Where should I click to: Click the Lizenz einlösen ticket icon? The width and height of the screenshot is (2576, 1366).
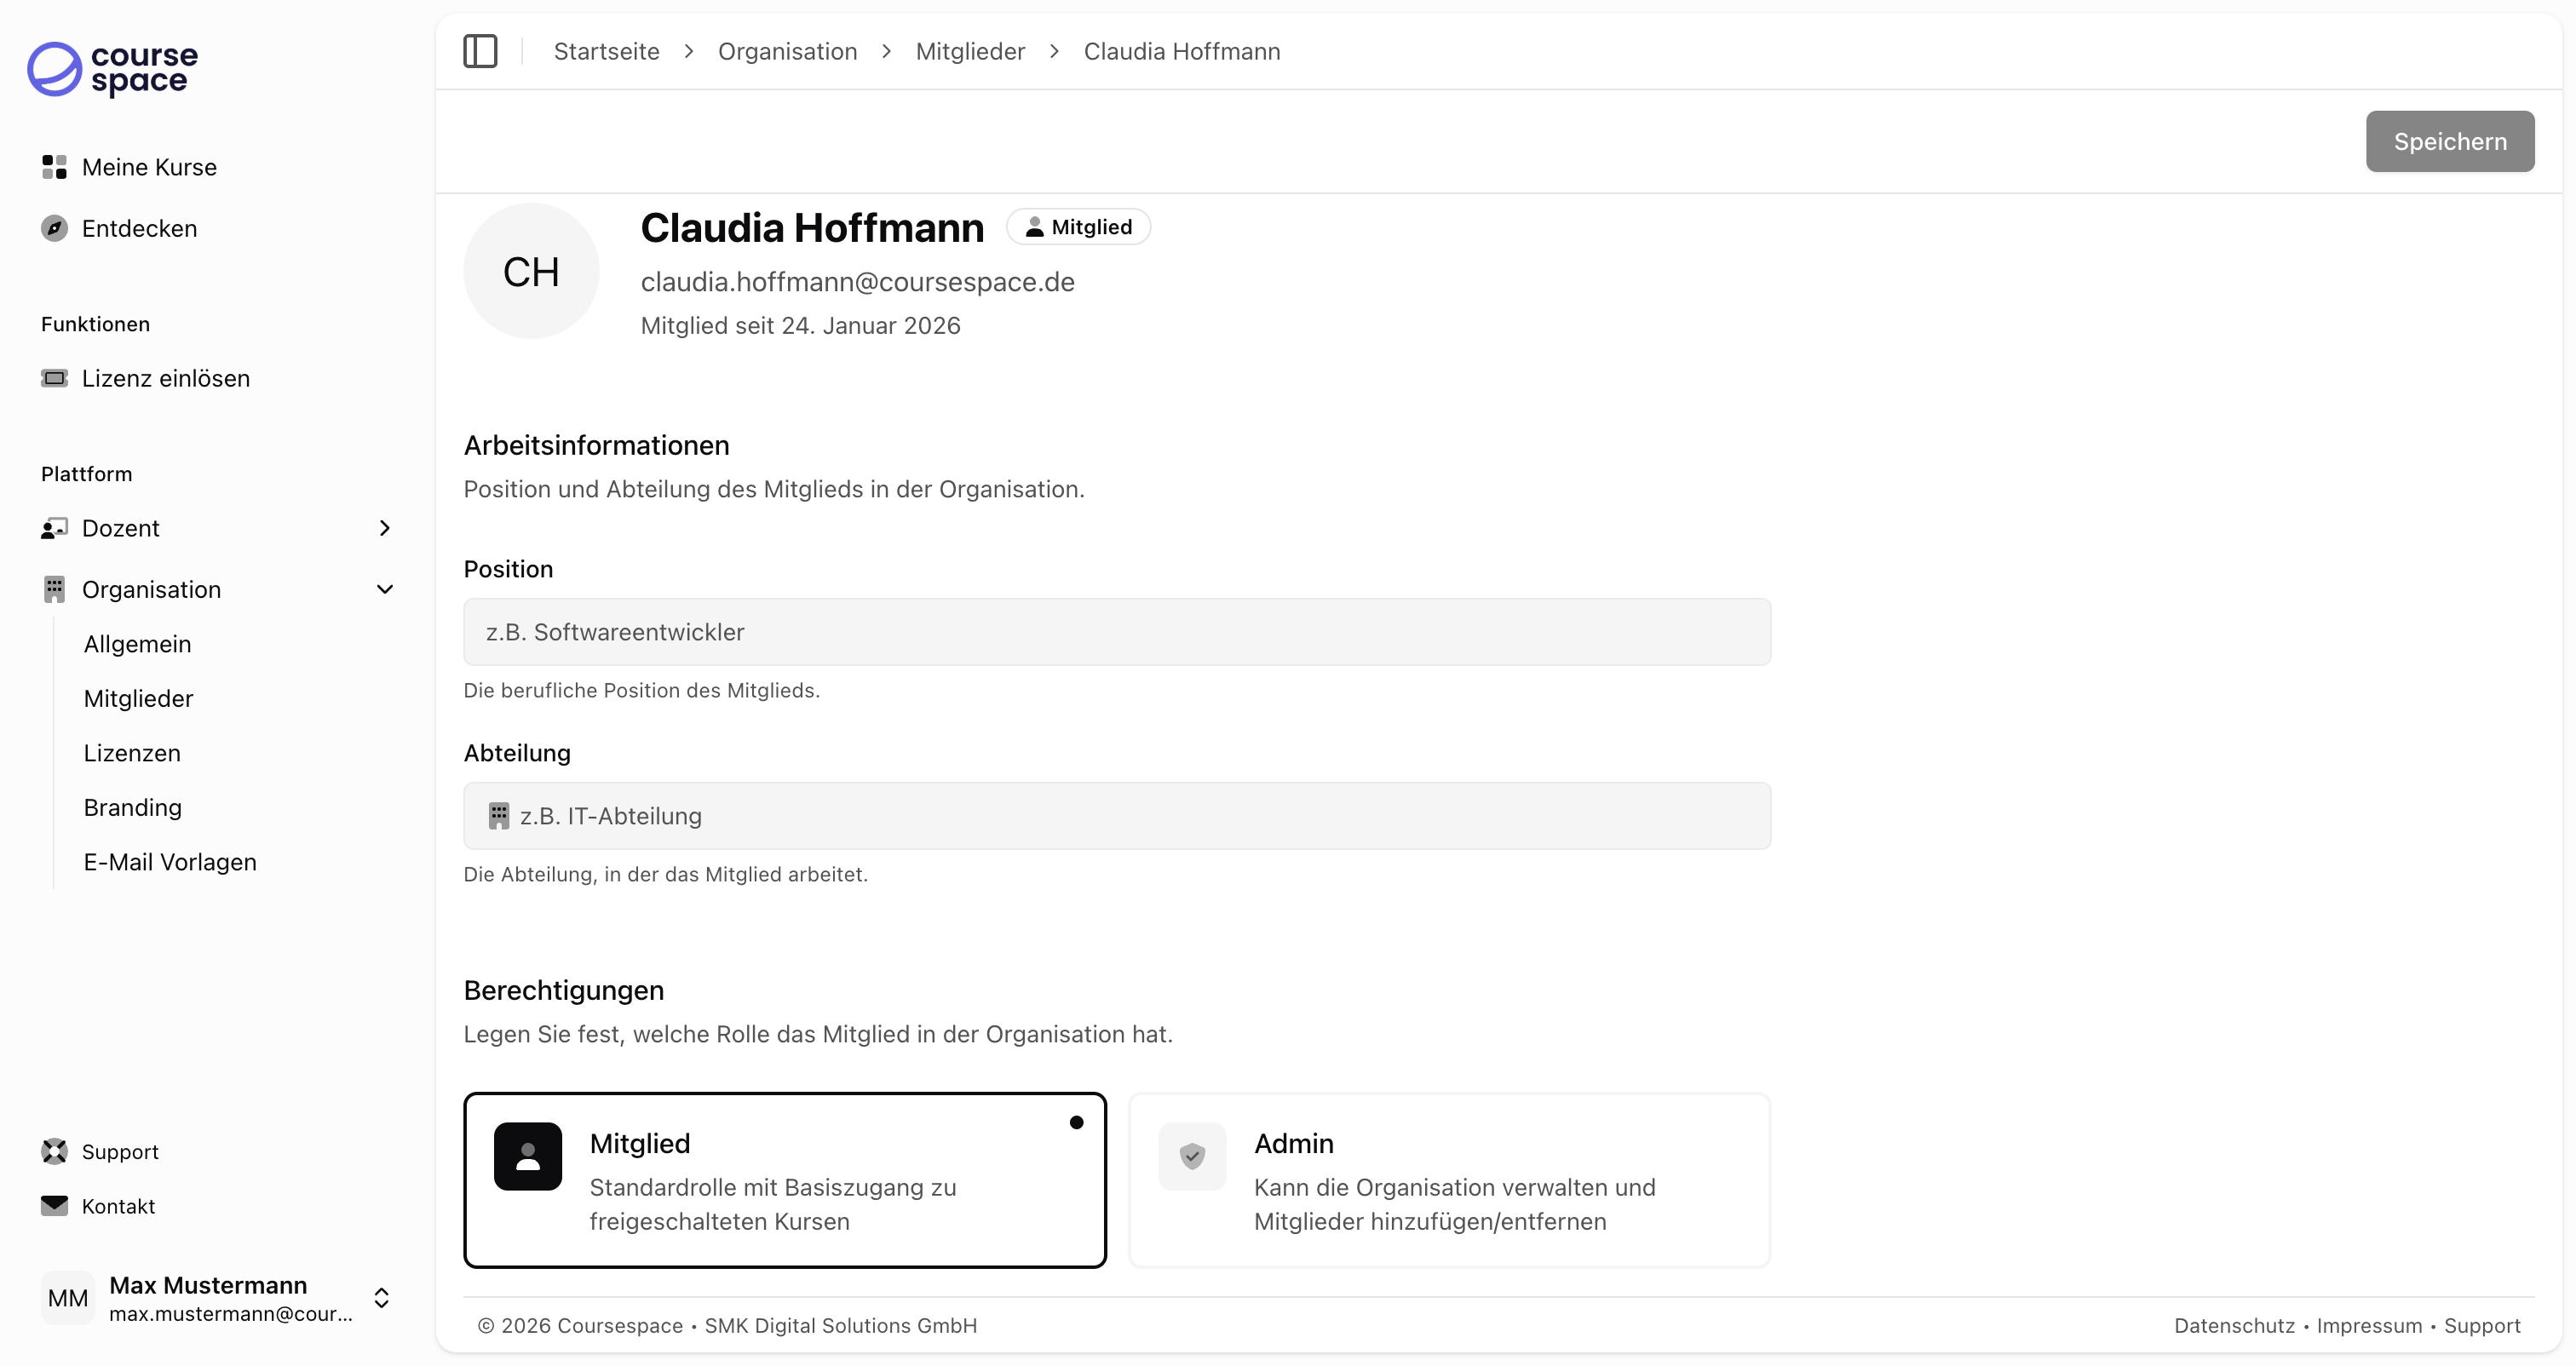point(54,379)
